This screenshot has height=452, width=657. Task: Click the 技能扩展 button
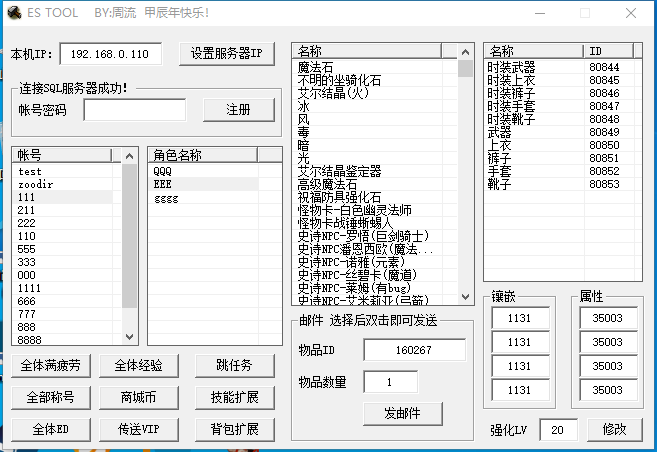pyautogui.click(x=235, y=398)
